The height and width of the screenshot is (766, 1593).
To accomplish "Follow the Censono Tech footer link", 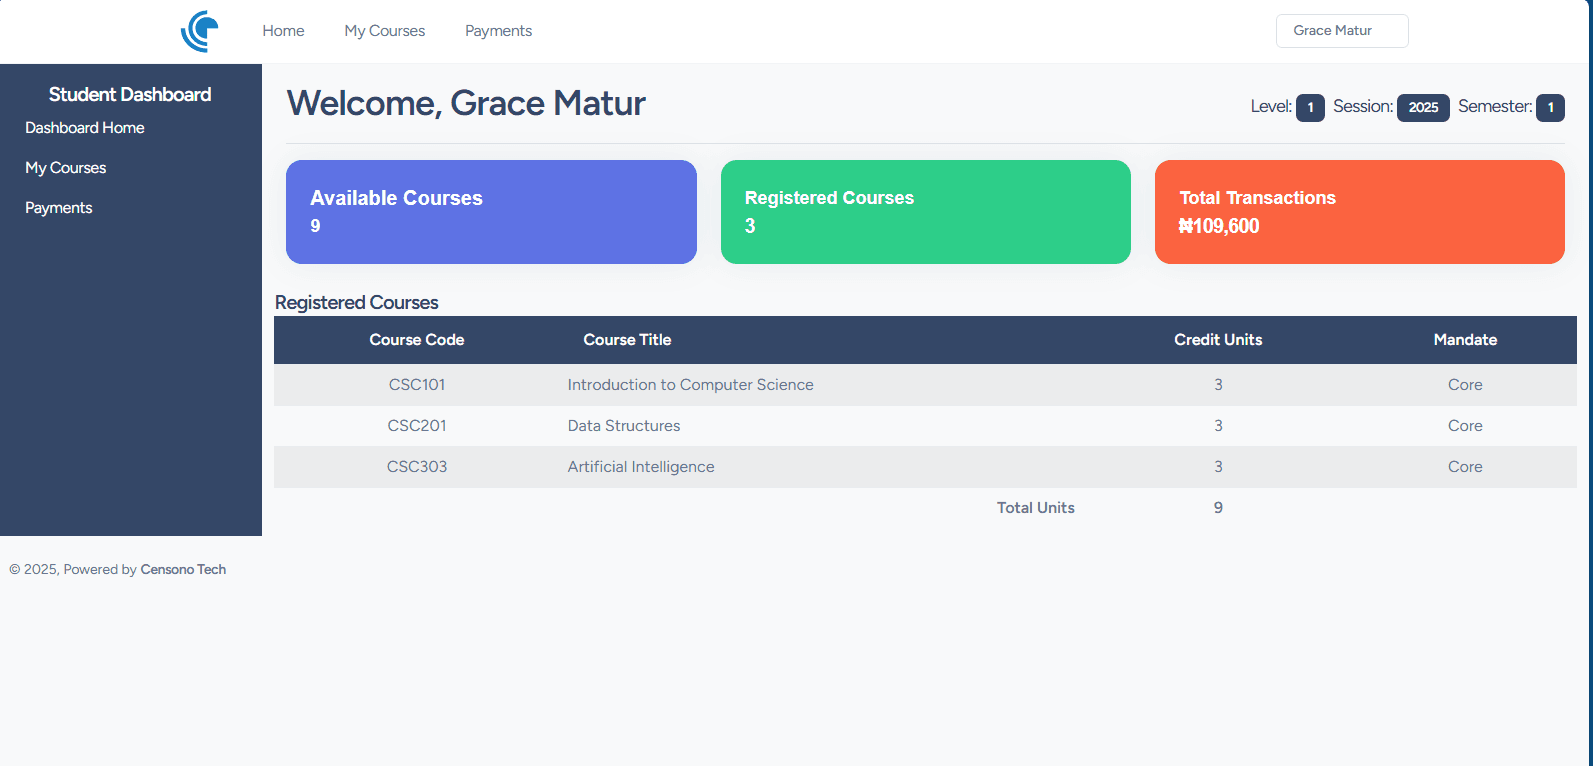I will click(x=183, y=569).
